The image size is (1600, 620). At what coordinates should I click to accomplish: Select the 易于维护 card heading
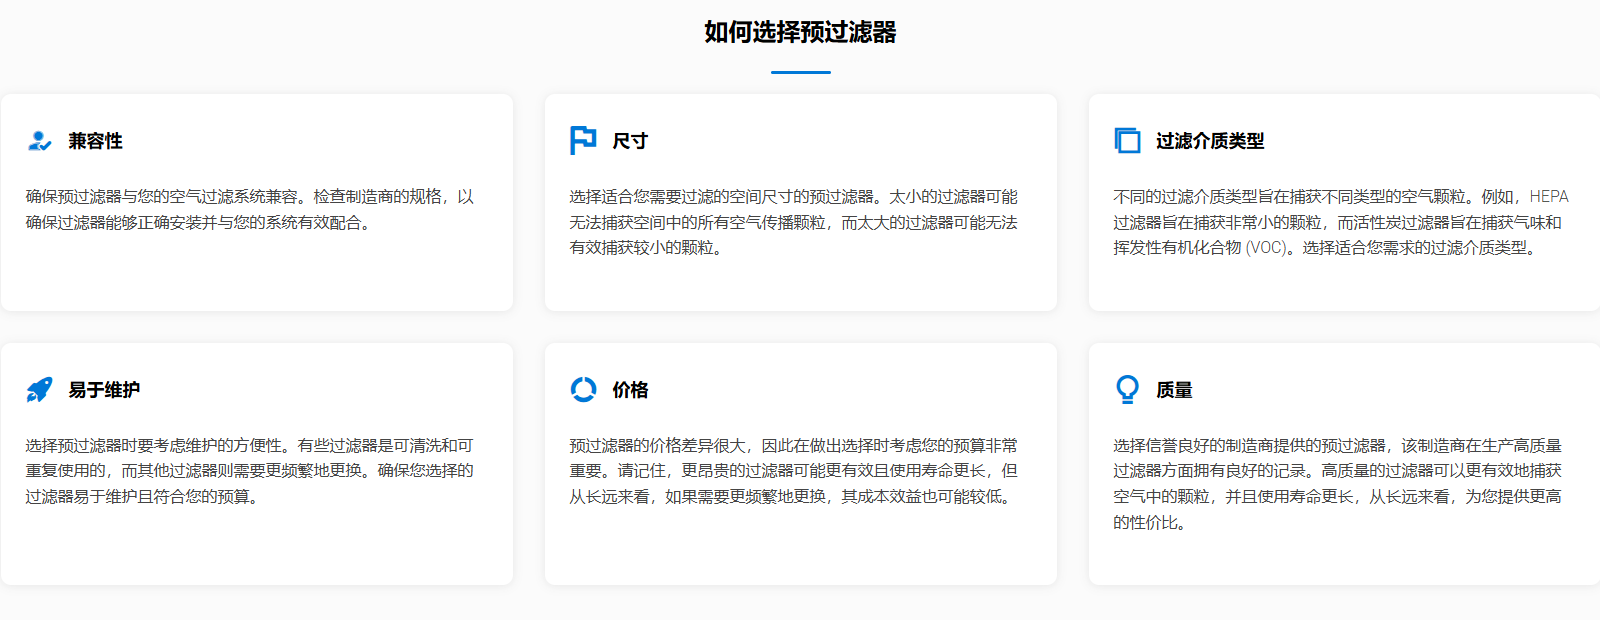(104, 390)
